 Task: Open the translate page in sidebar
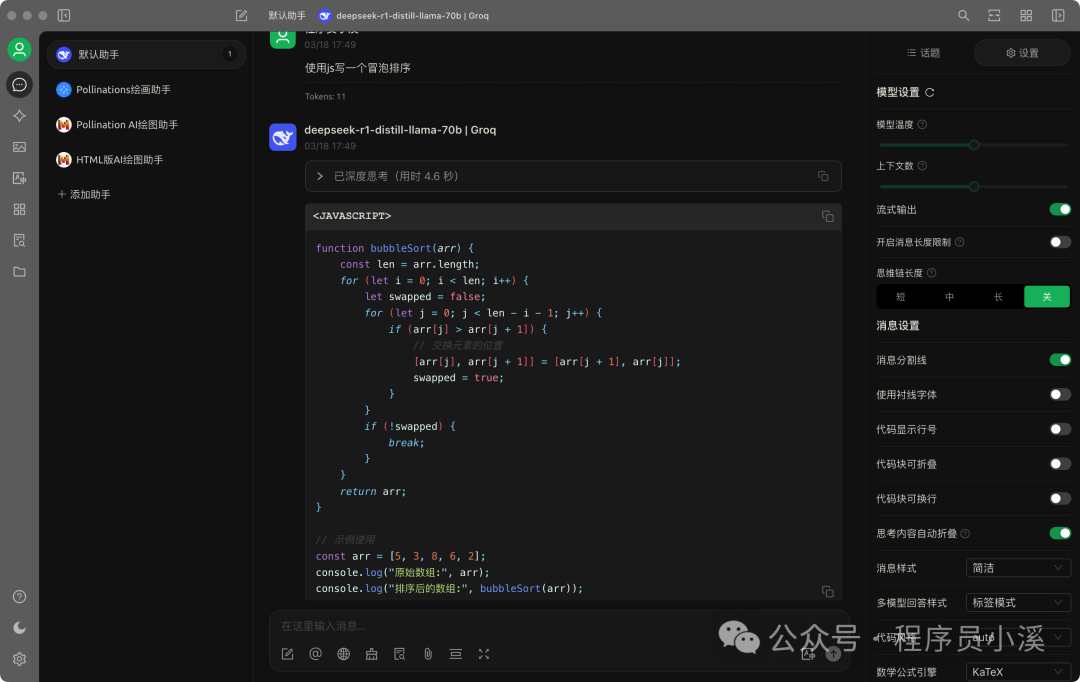(19, 178)
